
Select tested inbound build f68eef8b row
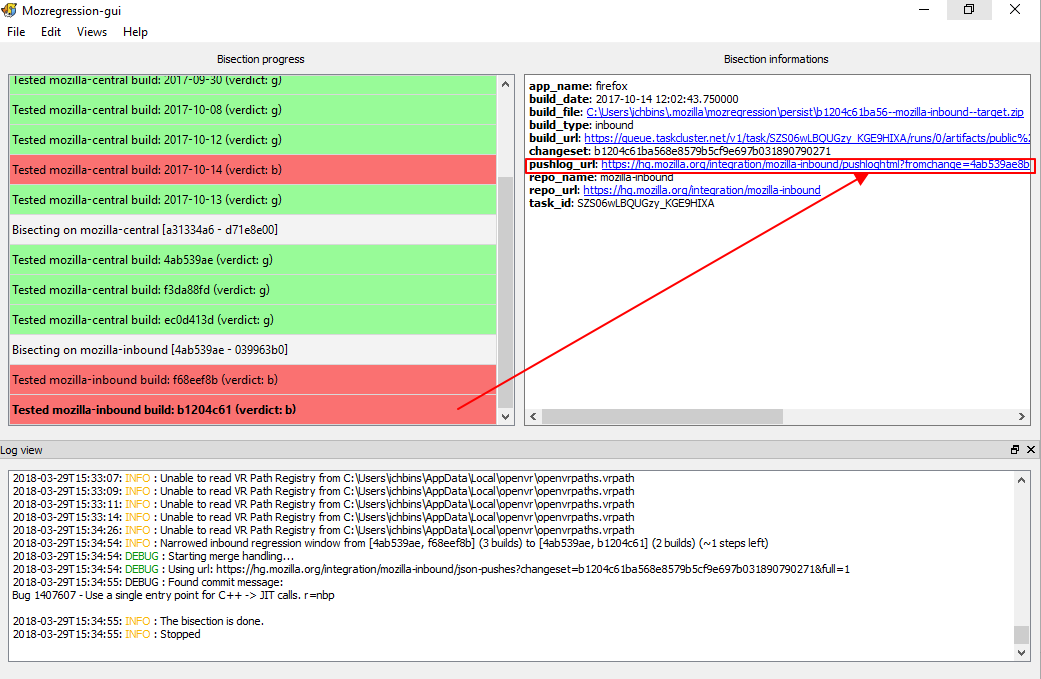[253, 380]
